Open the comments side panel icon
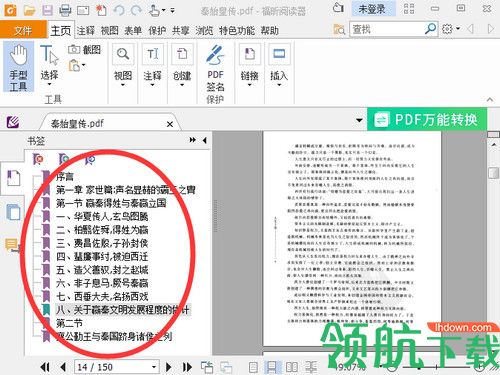 click(x=12, y=245)
